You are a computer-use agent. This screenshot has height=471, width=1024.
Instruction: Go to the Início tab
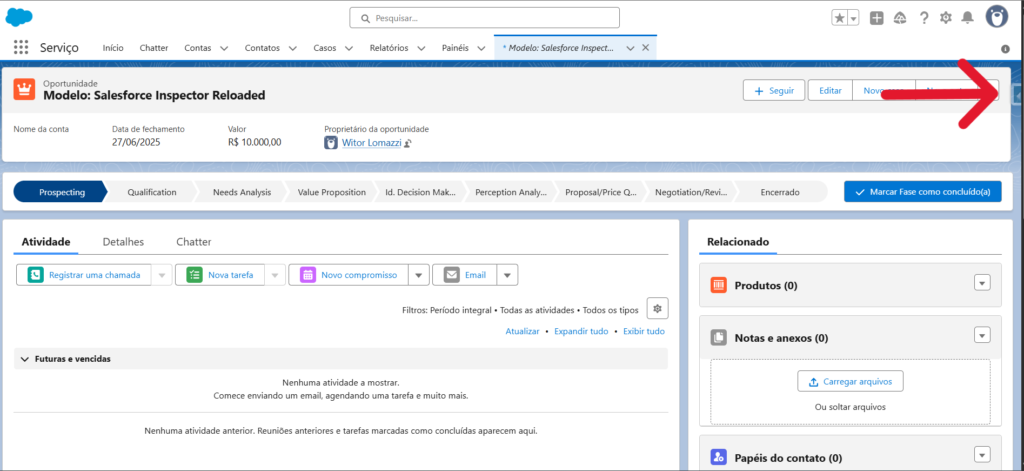[113, 48]
